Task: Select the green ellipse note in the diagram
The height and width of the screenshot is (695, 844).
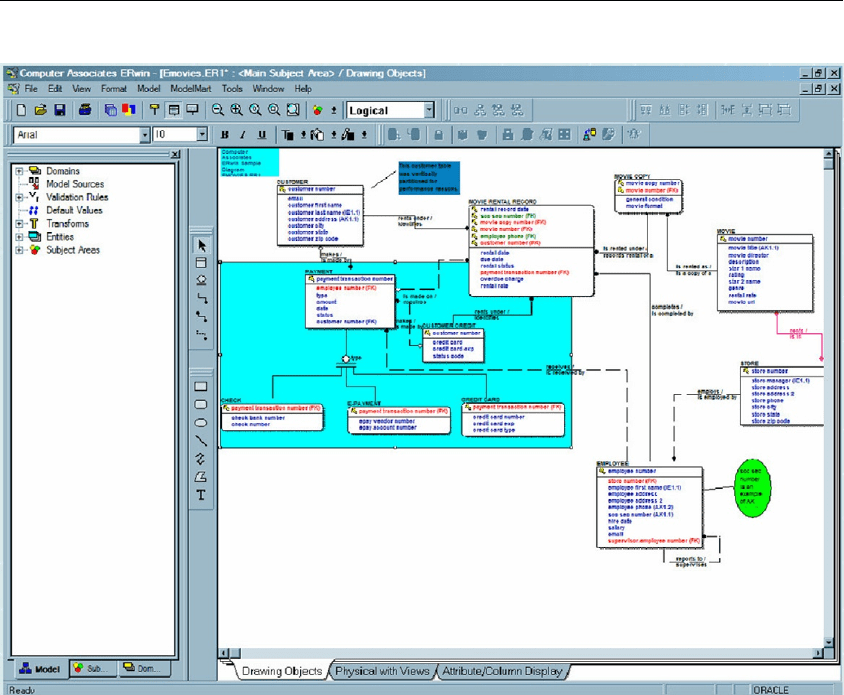Action: 752,488
